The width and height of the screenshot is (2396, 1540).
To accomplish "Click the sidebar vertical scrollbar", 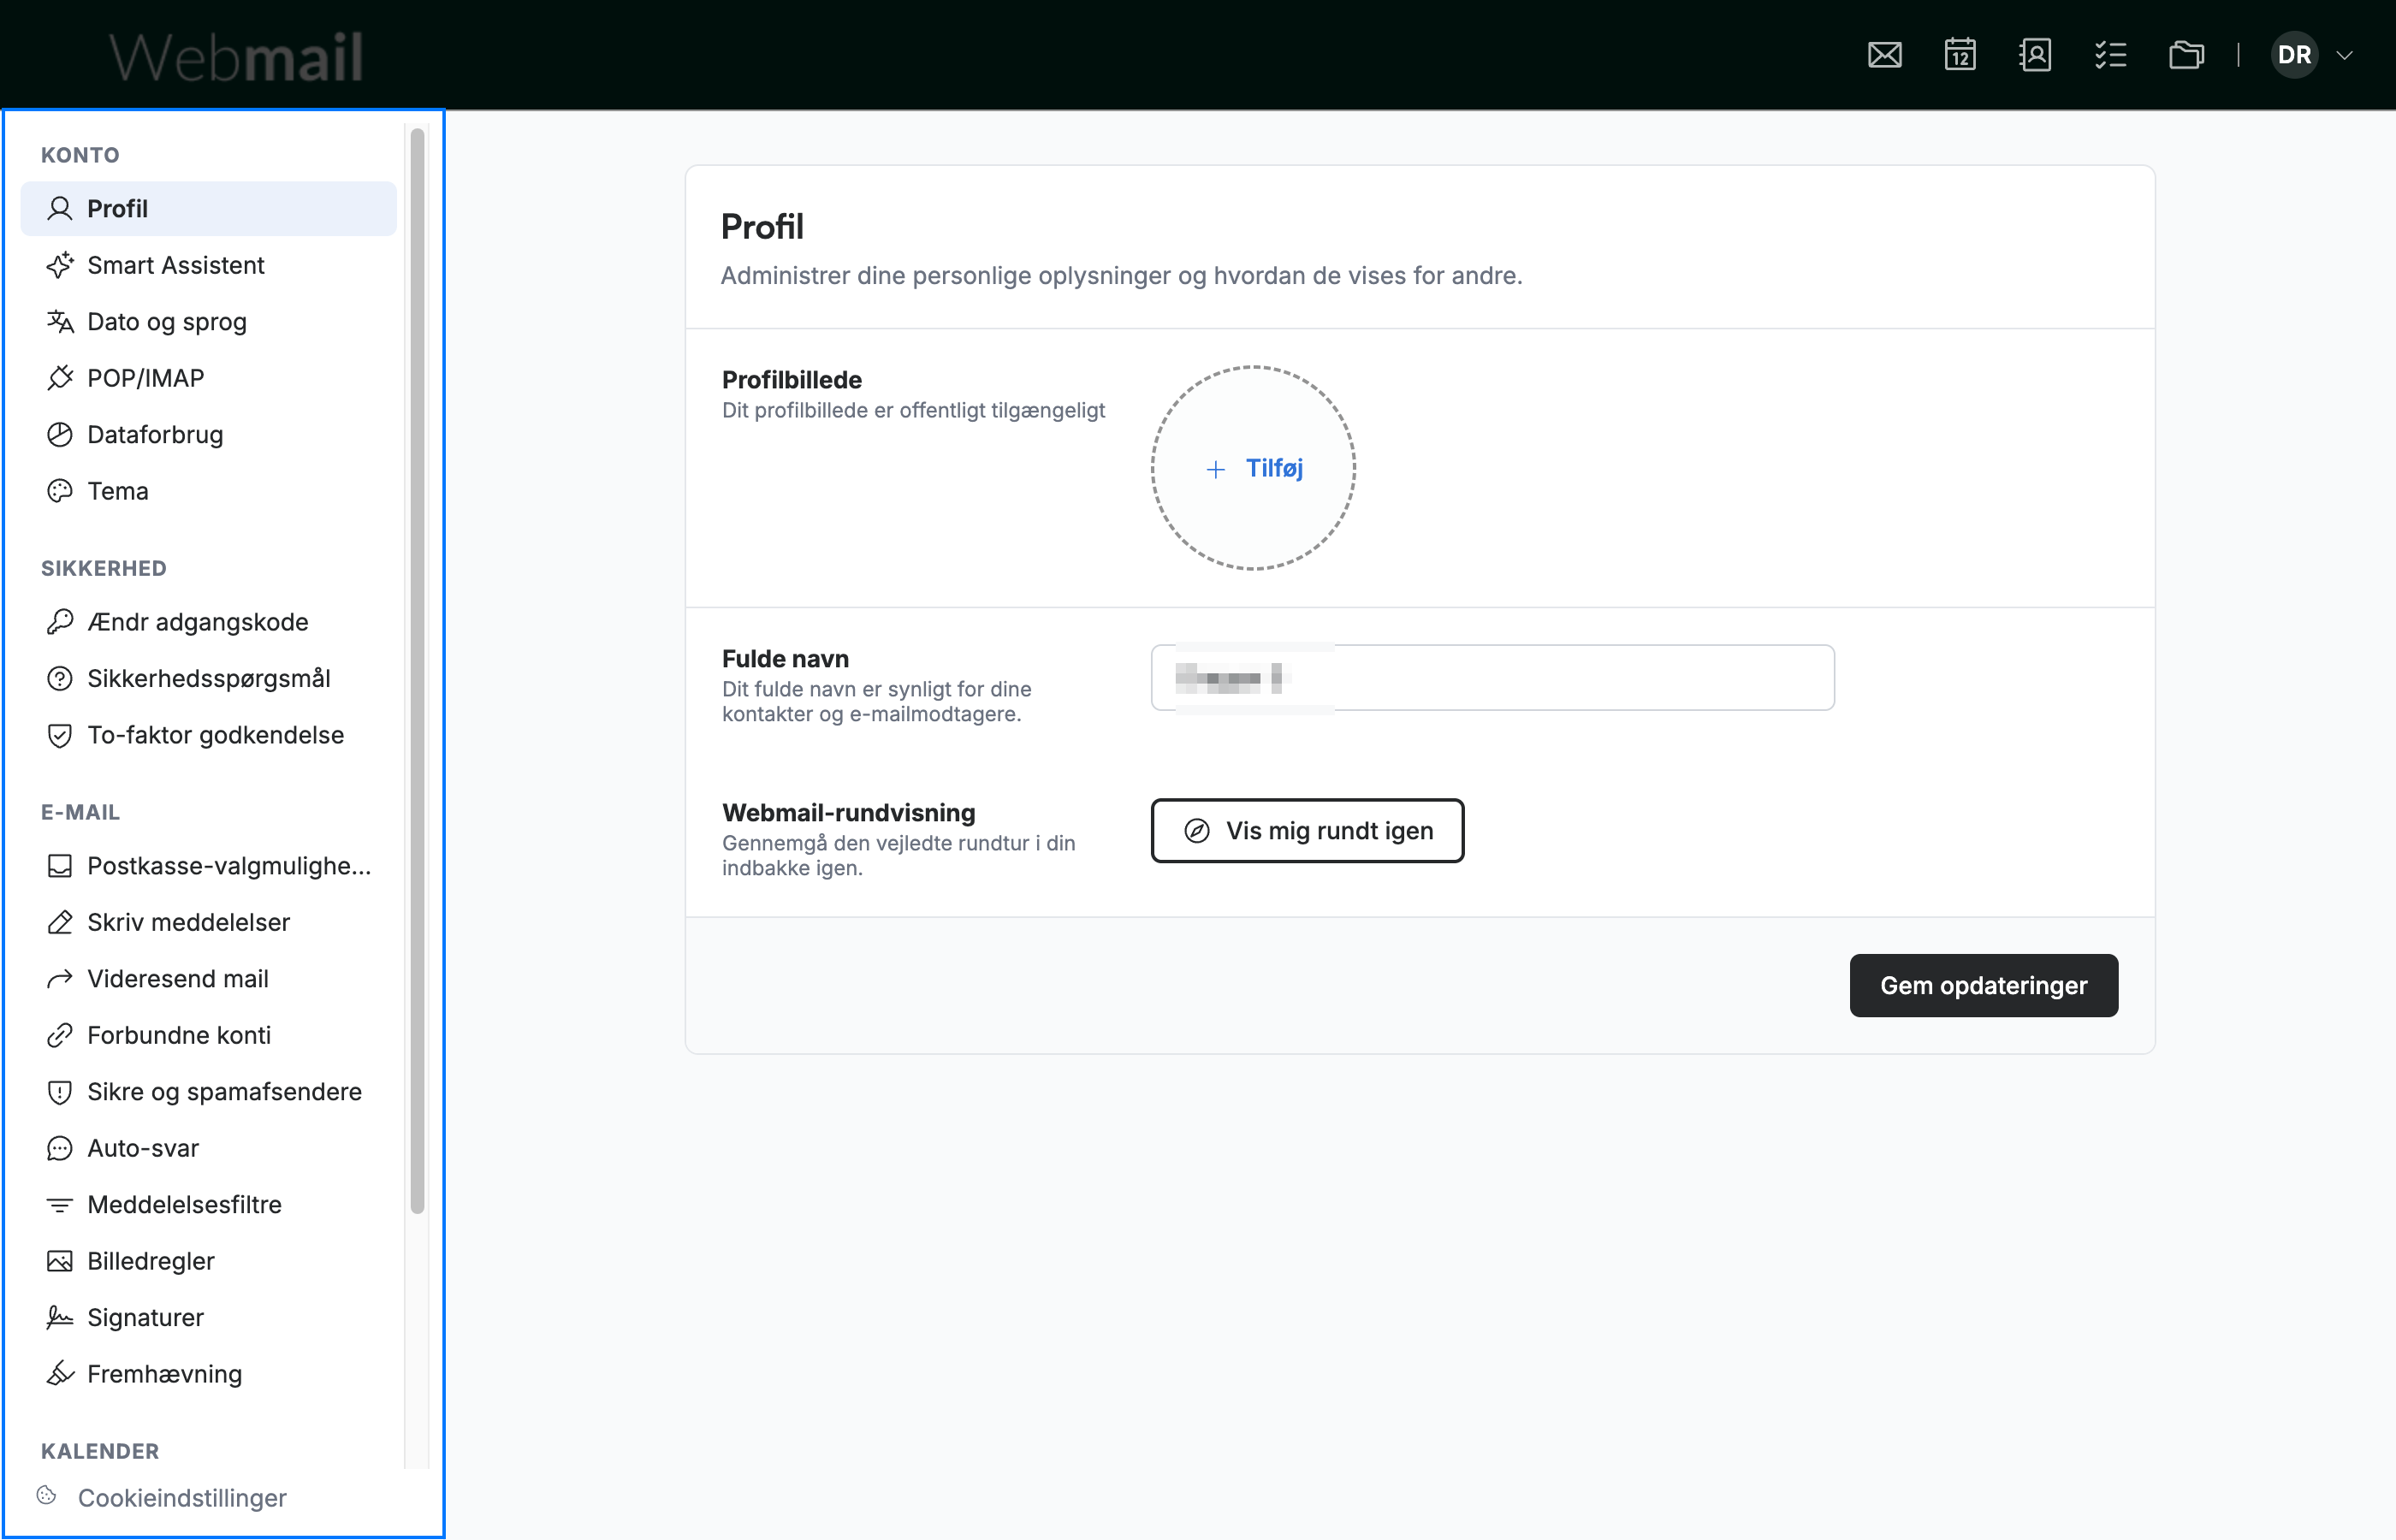I will coord(417,670).
